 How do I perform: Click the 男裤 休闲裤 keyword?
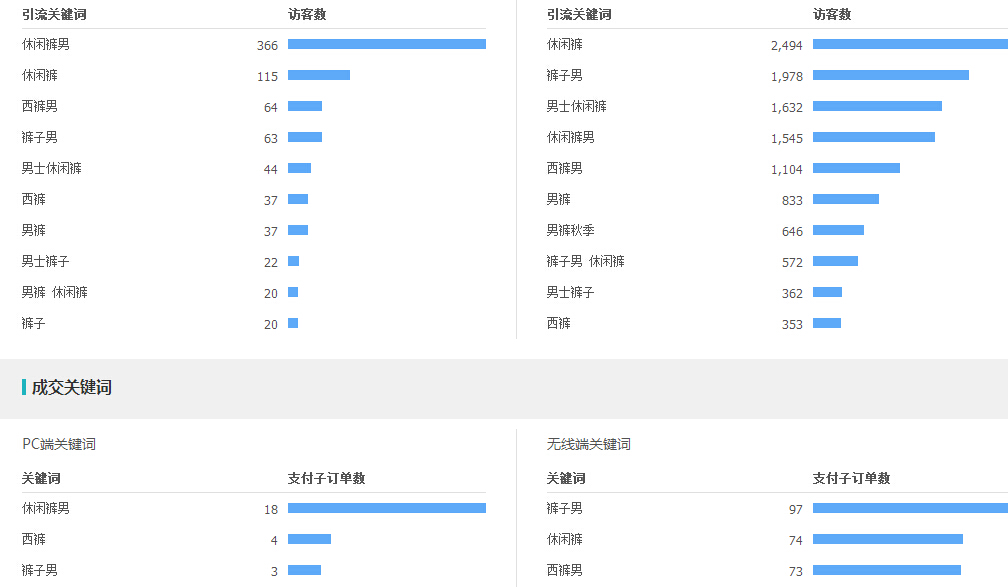[x=54, y=292]
